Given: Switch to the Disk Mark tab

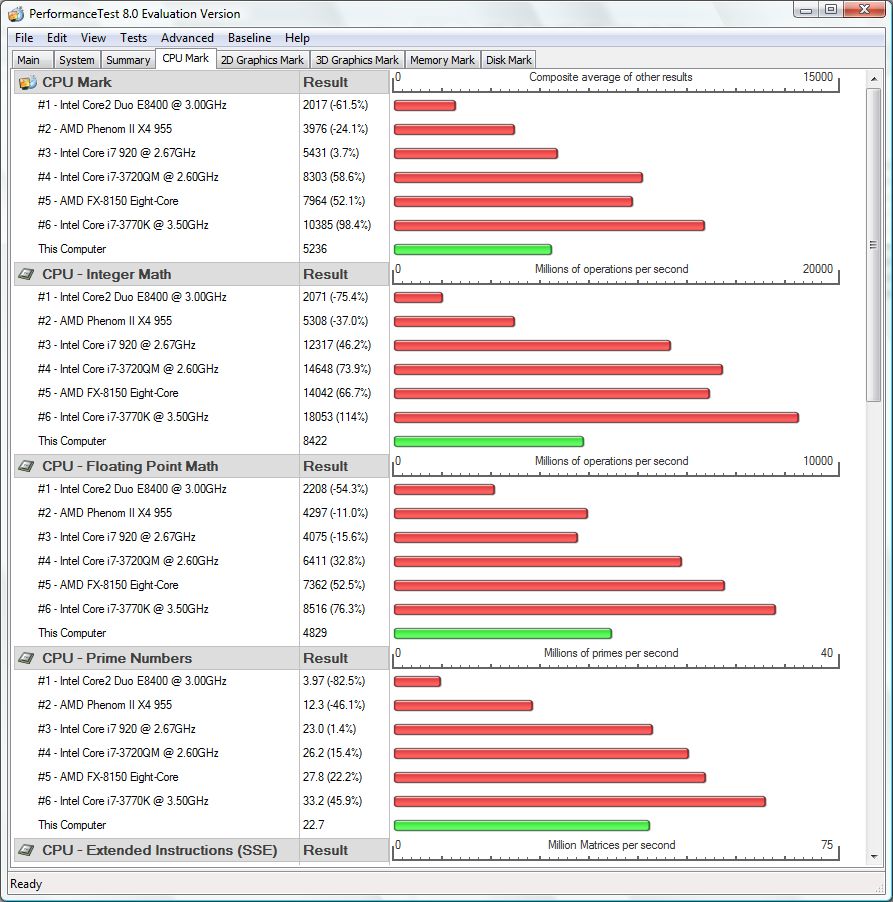Looking at the screenshot, I should (509, 60).
